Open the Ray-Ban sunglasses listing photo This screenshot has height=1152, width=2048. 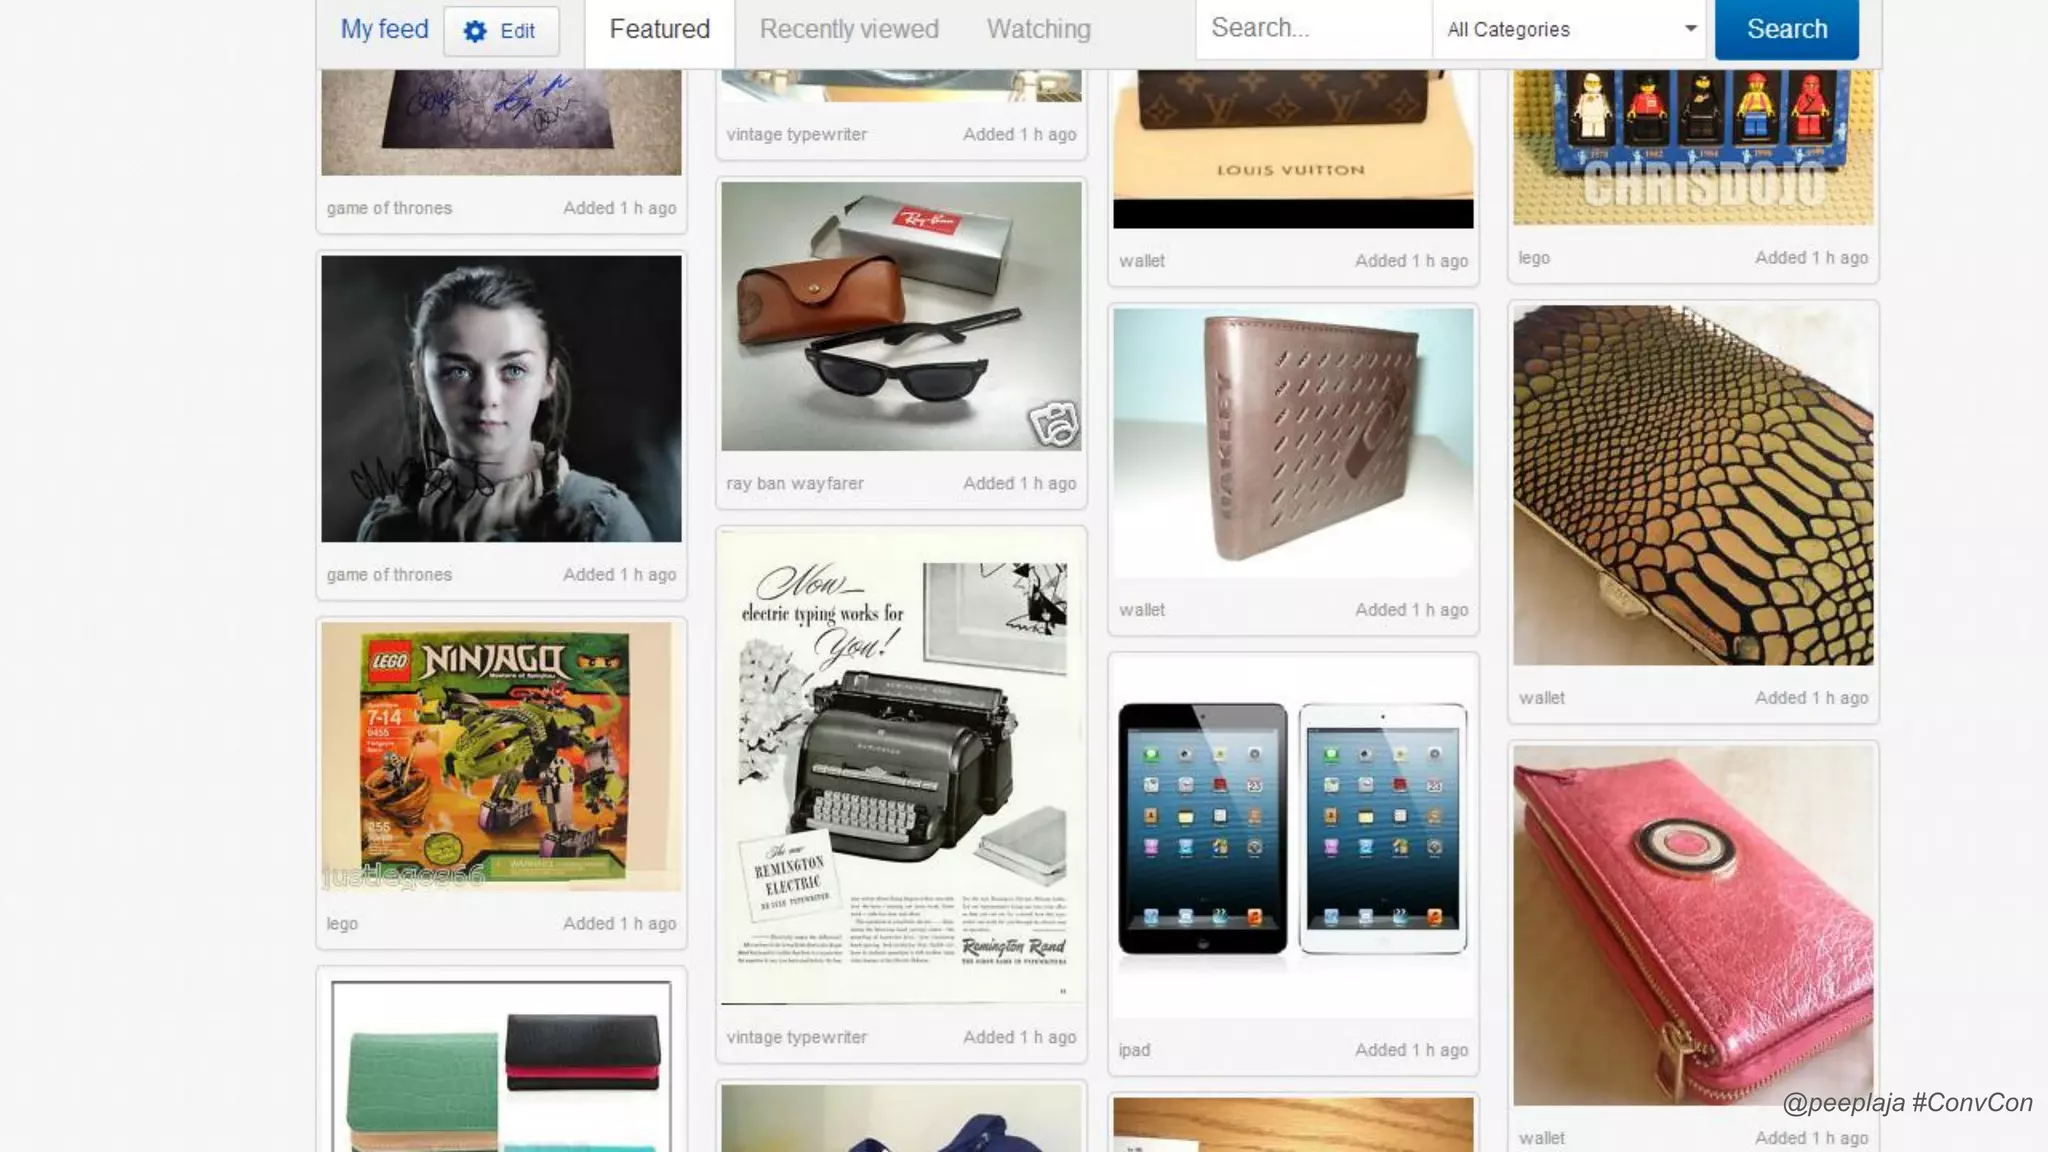pos(901,316)
